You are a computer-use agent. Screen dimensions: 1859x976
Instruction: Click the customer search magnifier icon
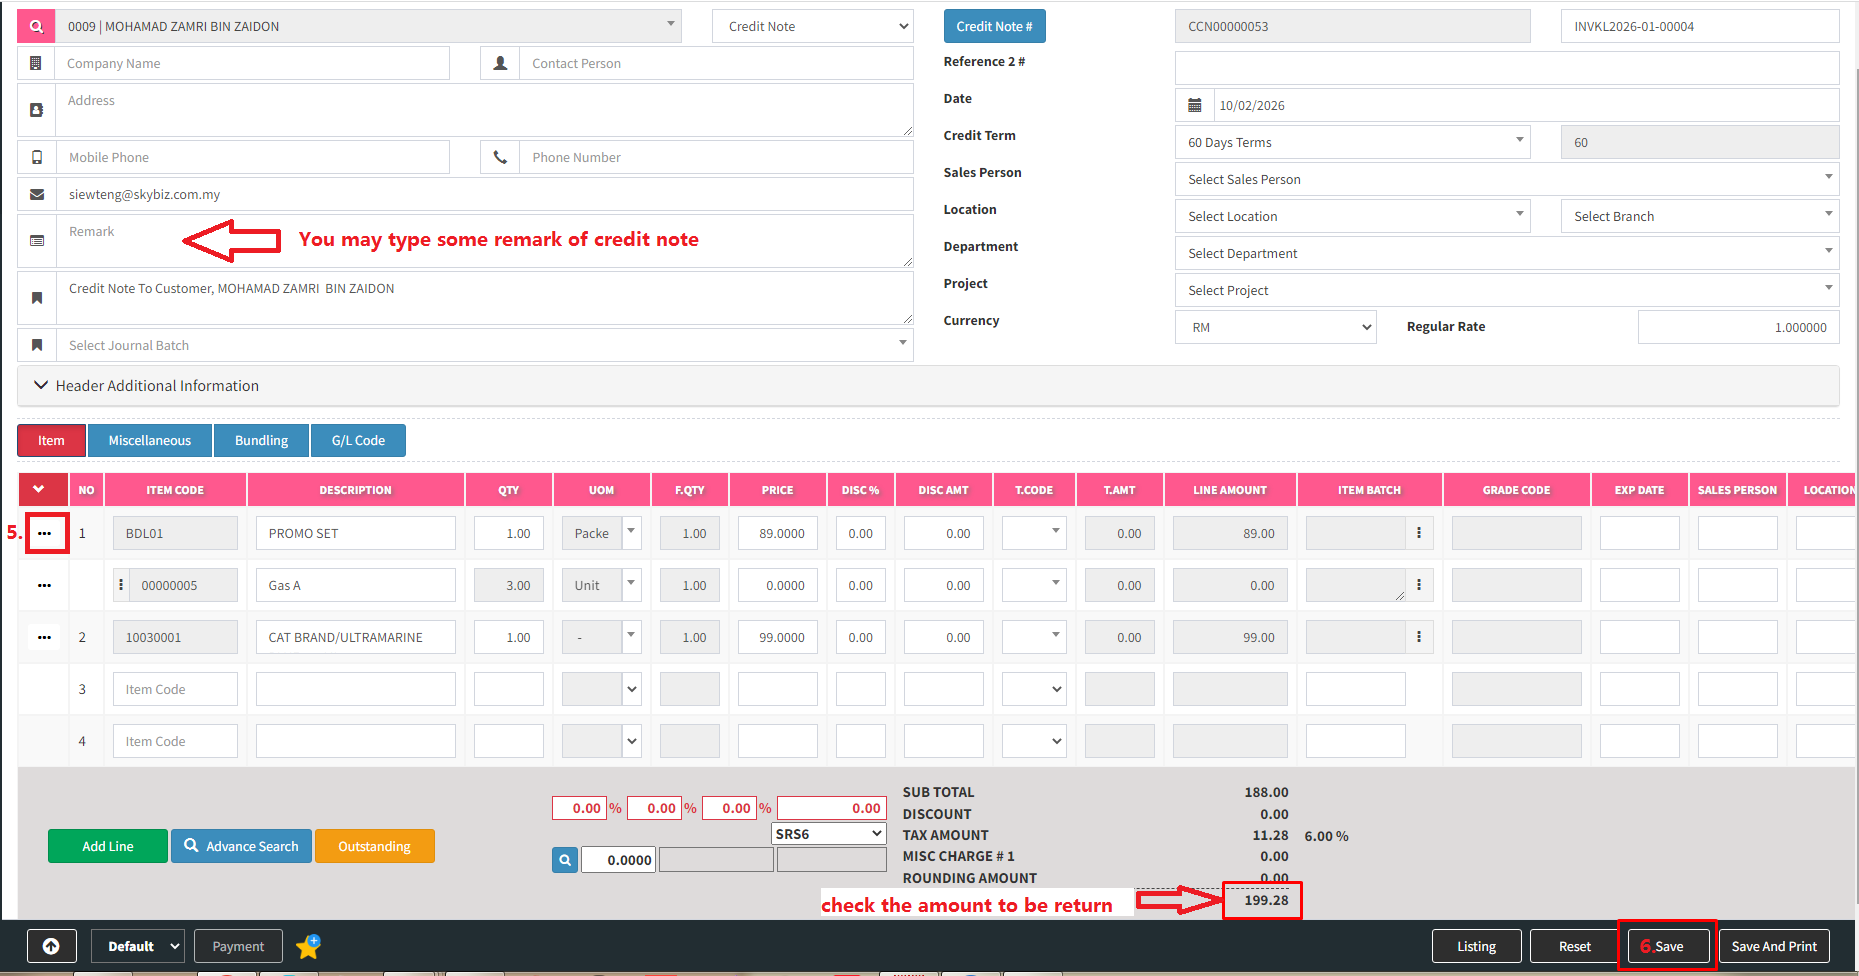click(36, 26)
